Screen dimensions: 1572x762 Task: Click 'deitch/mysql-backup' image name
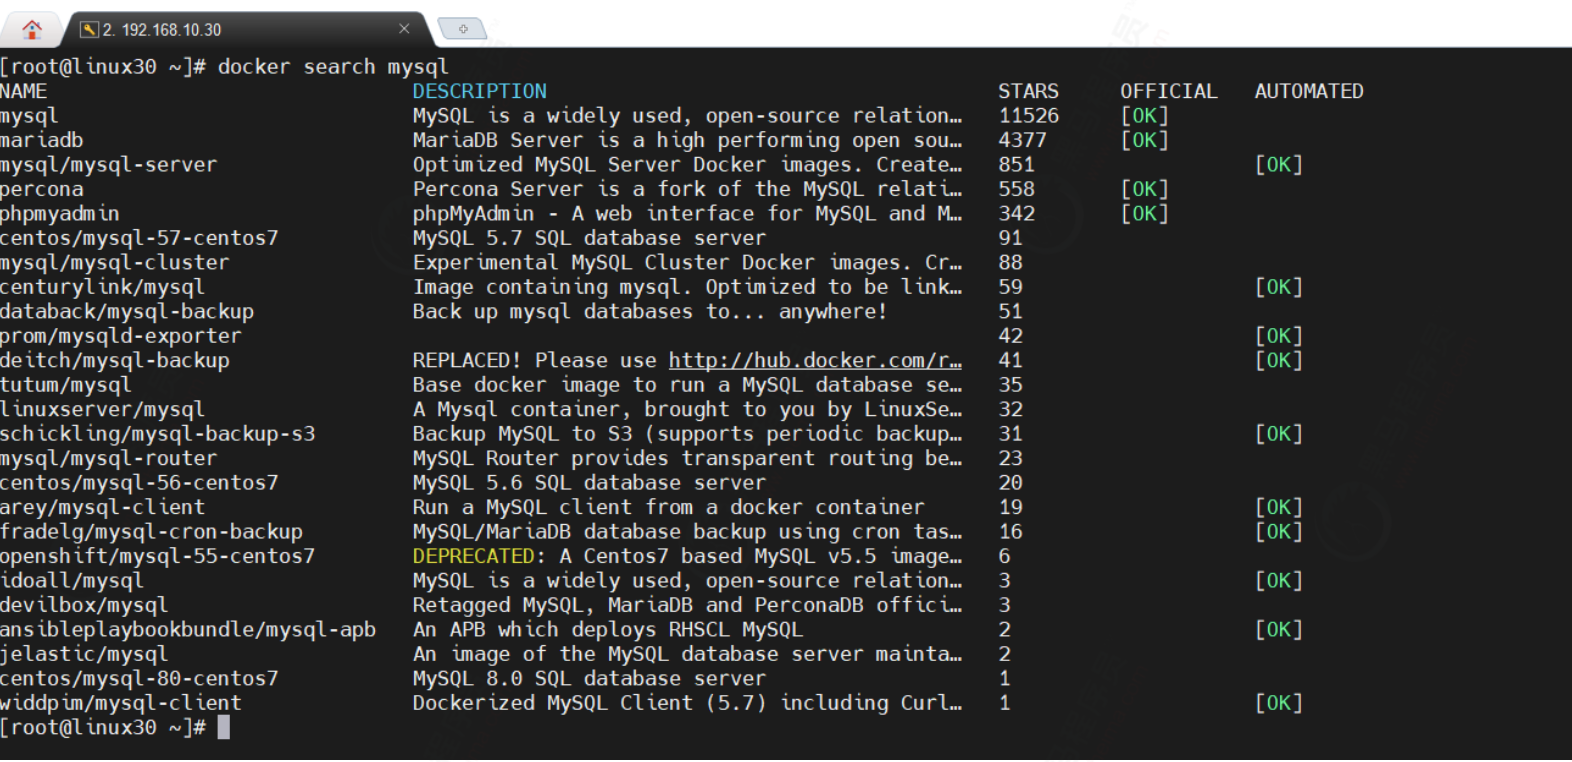tap(115, 360)
